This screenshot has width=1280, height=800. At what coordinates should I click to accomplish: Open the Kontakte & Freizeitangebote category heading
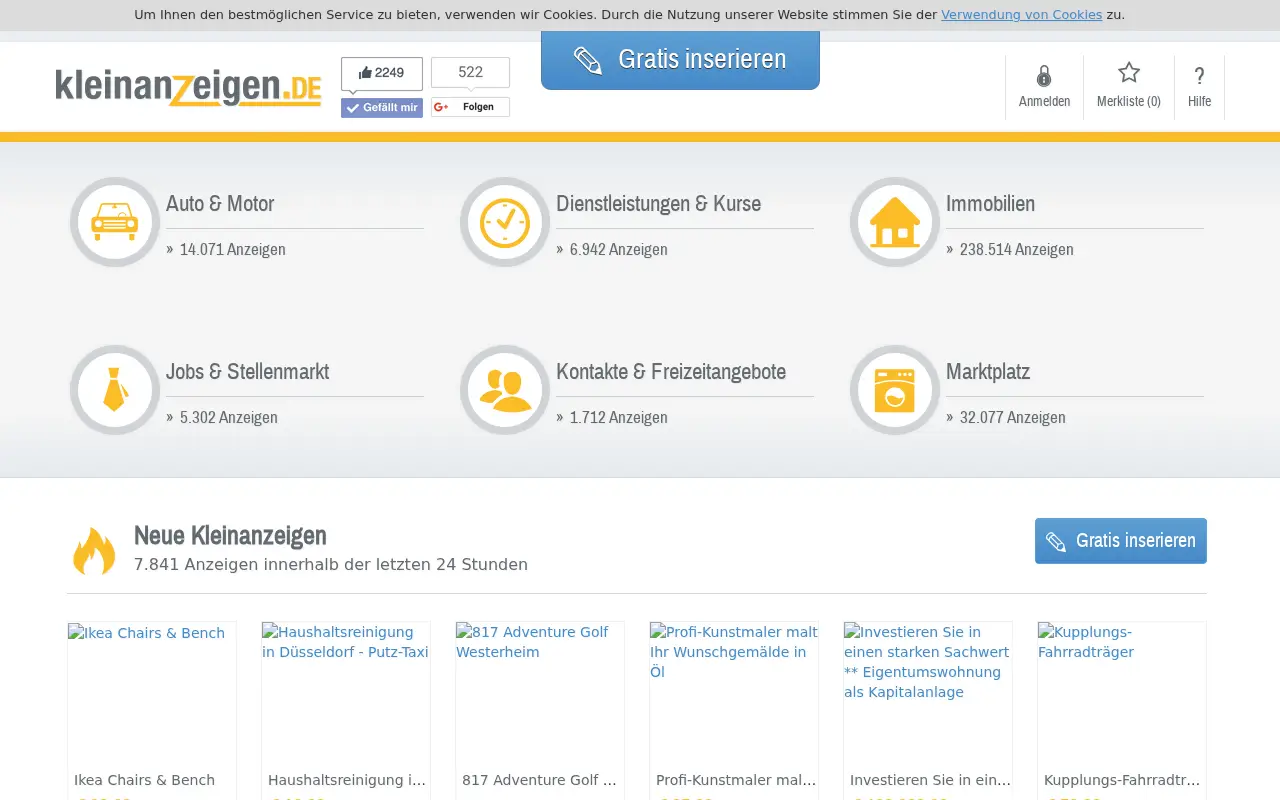point(671,371)
